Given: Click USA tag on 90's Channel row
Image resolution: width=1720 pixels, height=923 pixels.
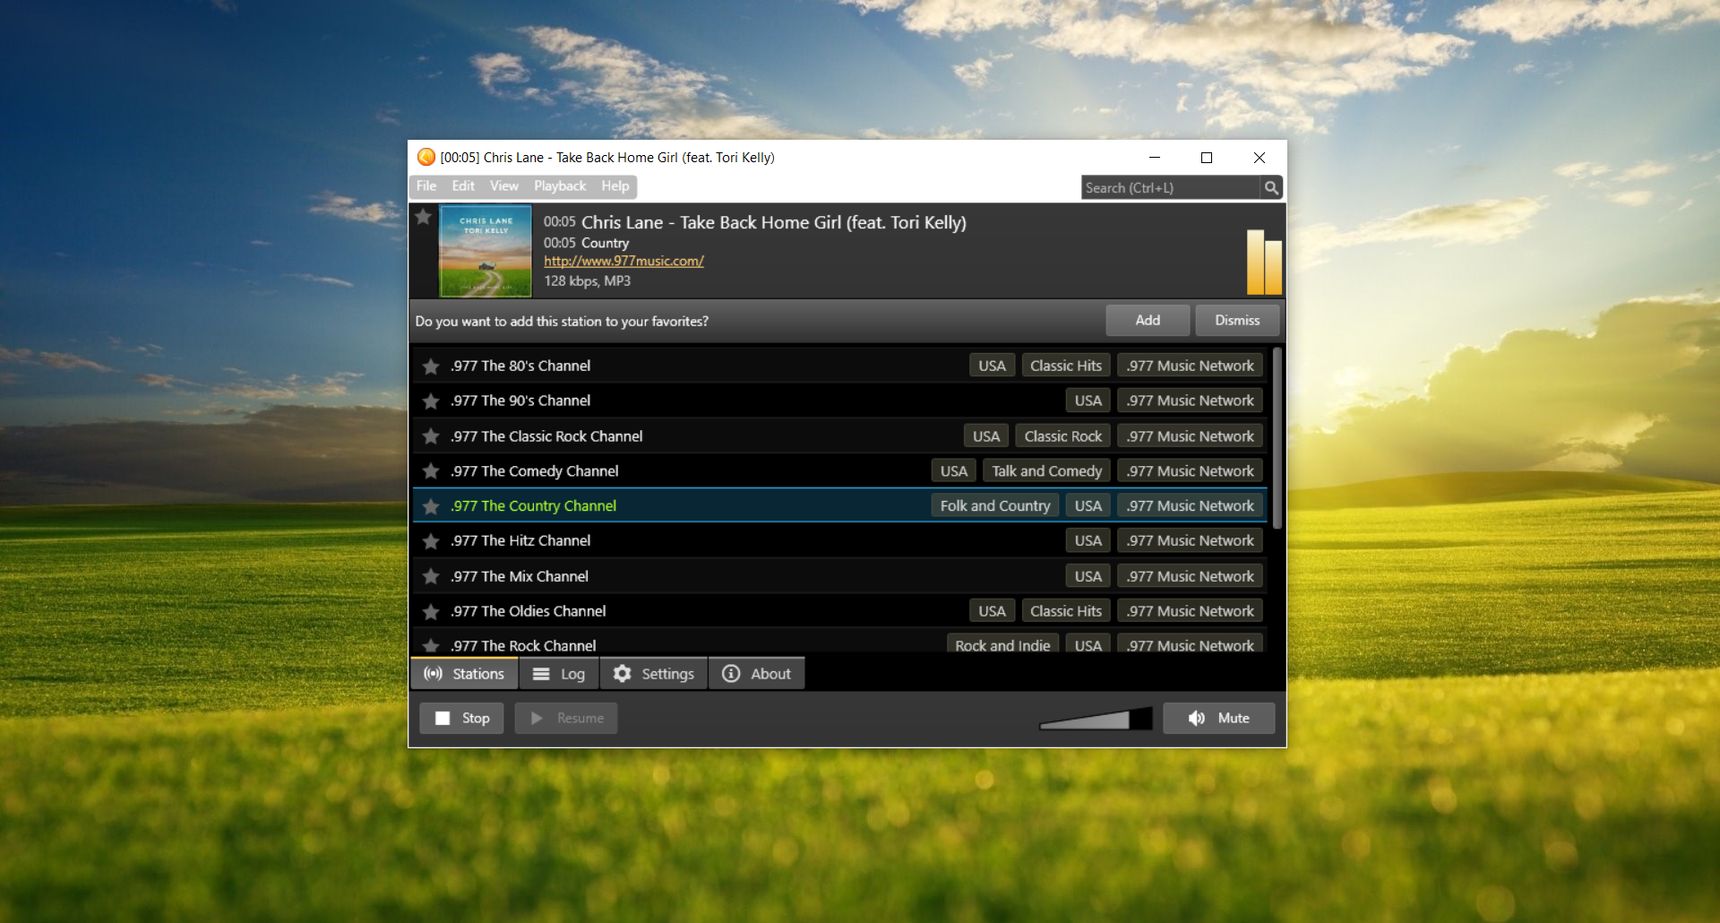Looking at the screenshot, I should coord(1088,401).
